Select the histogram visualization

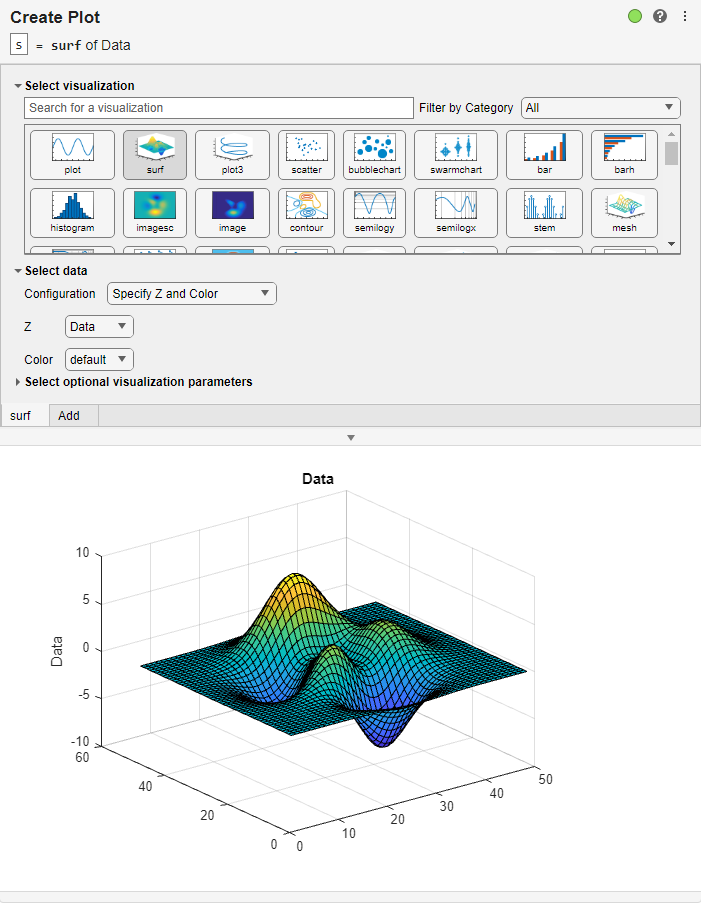point(73,213)
